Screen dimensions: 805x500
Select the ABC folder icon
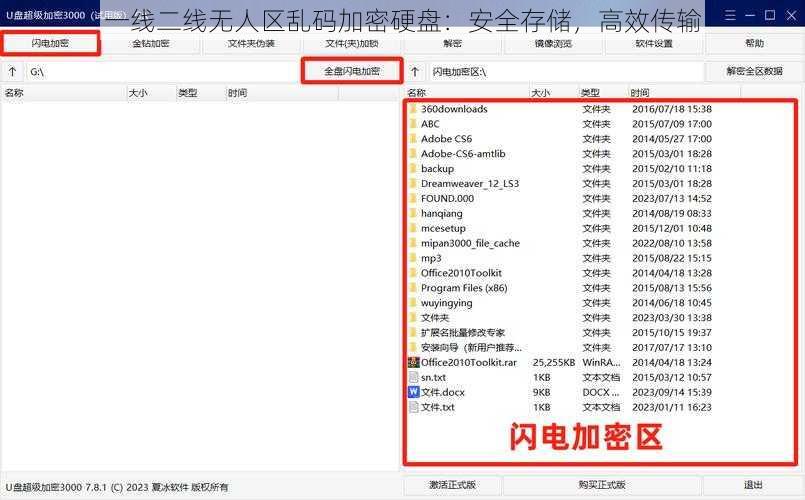coord(413,124)
